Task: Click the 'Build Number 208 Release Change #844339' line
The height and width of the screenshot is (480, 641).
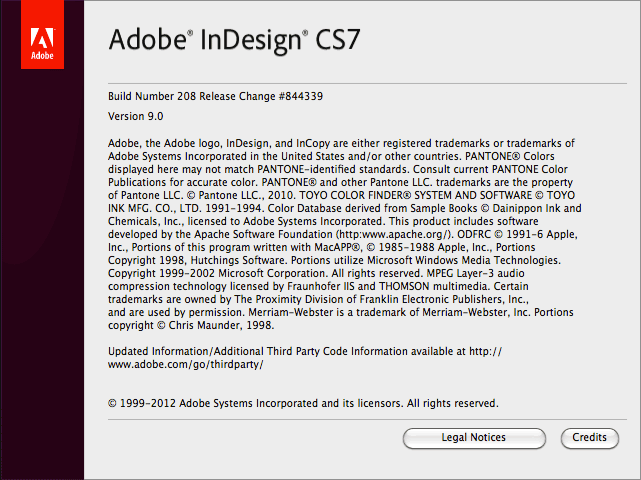Action: (x=215, y=96)
